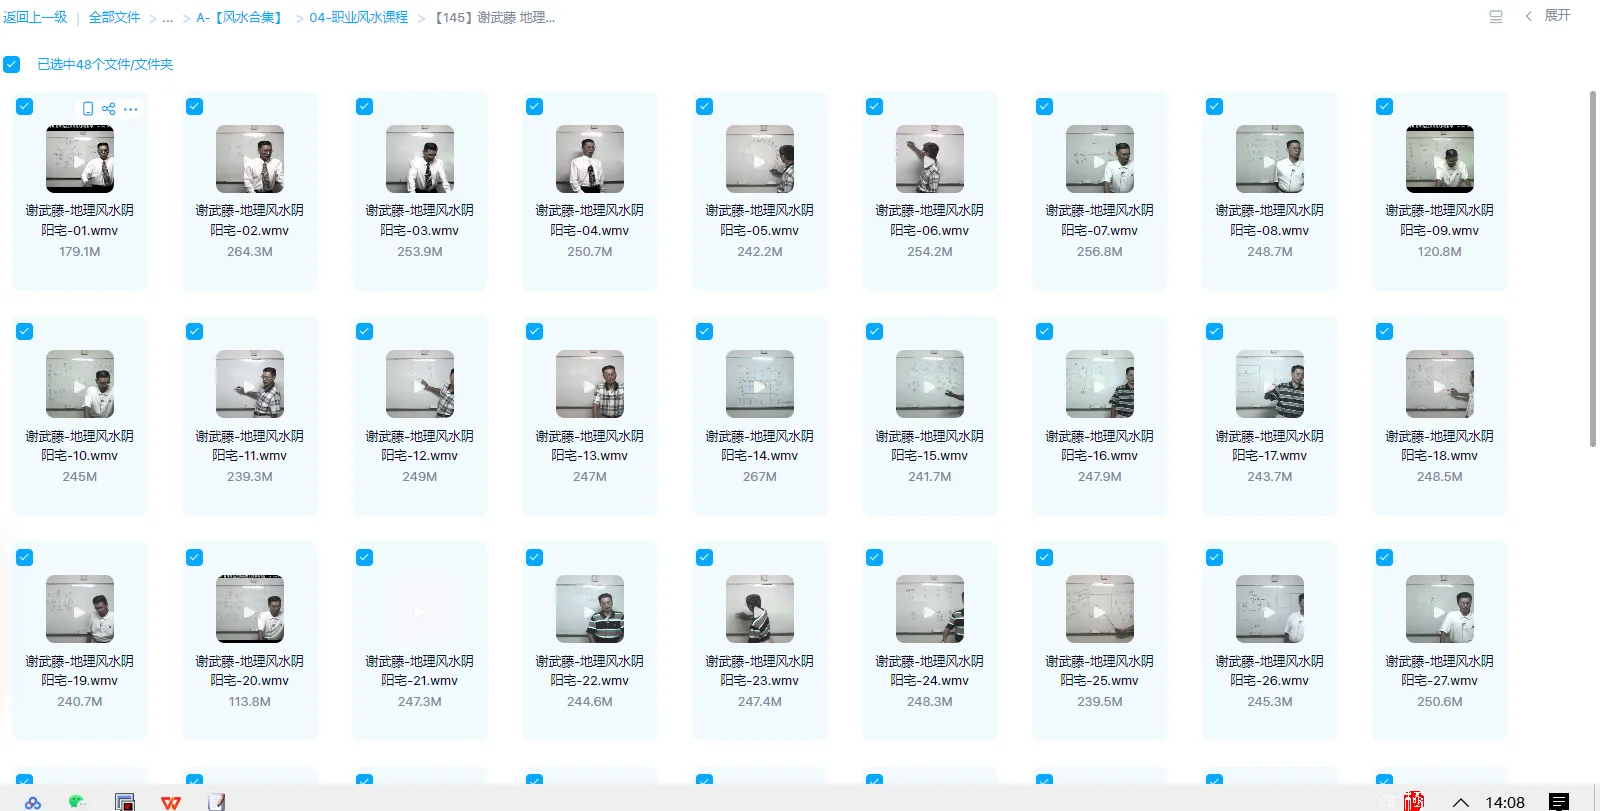Open the 阳宅-13.wmv video thumbnail
1600x811 pixels.
(x=590, y=384)
